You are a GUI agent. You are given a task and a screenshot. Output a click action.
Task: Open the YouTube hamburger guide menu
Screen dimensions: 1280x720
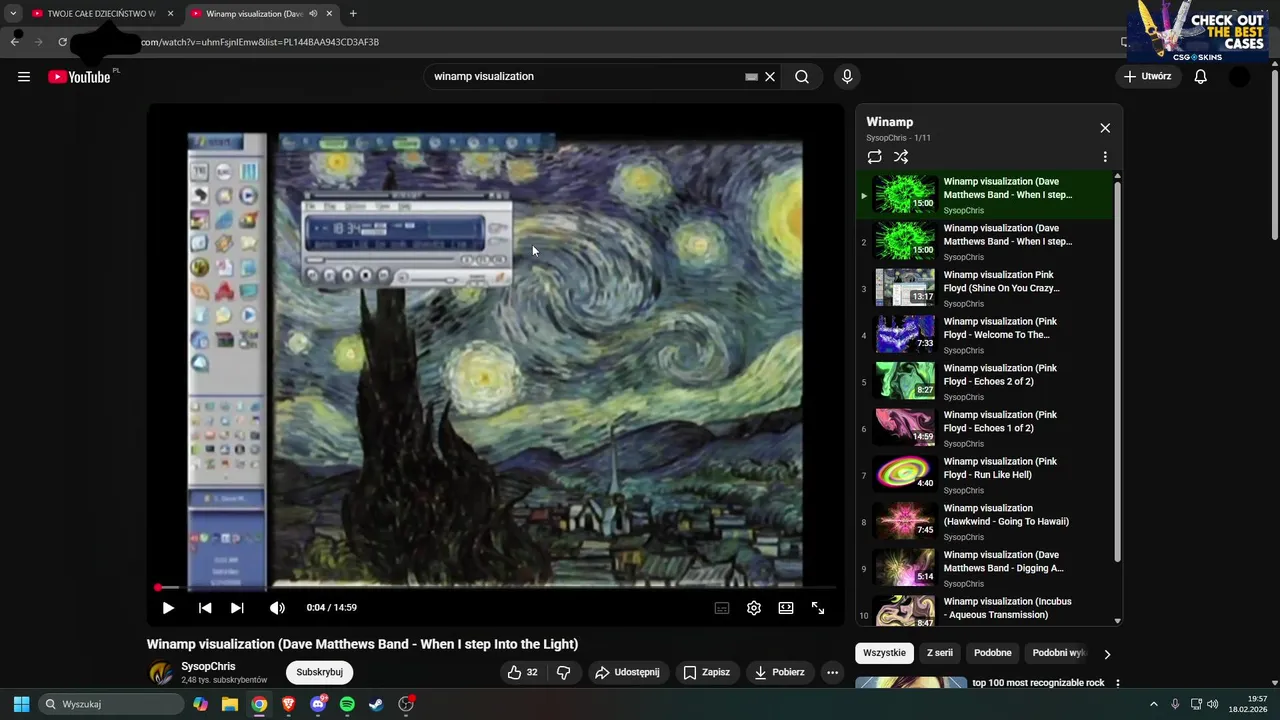click(24, 77)
